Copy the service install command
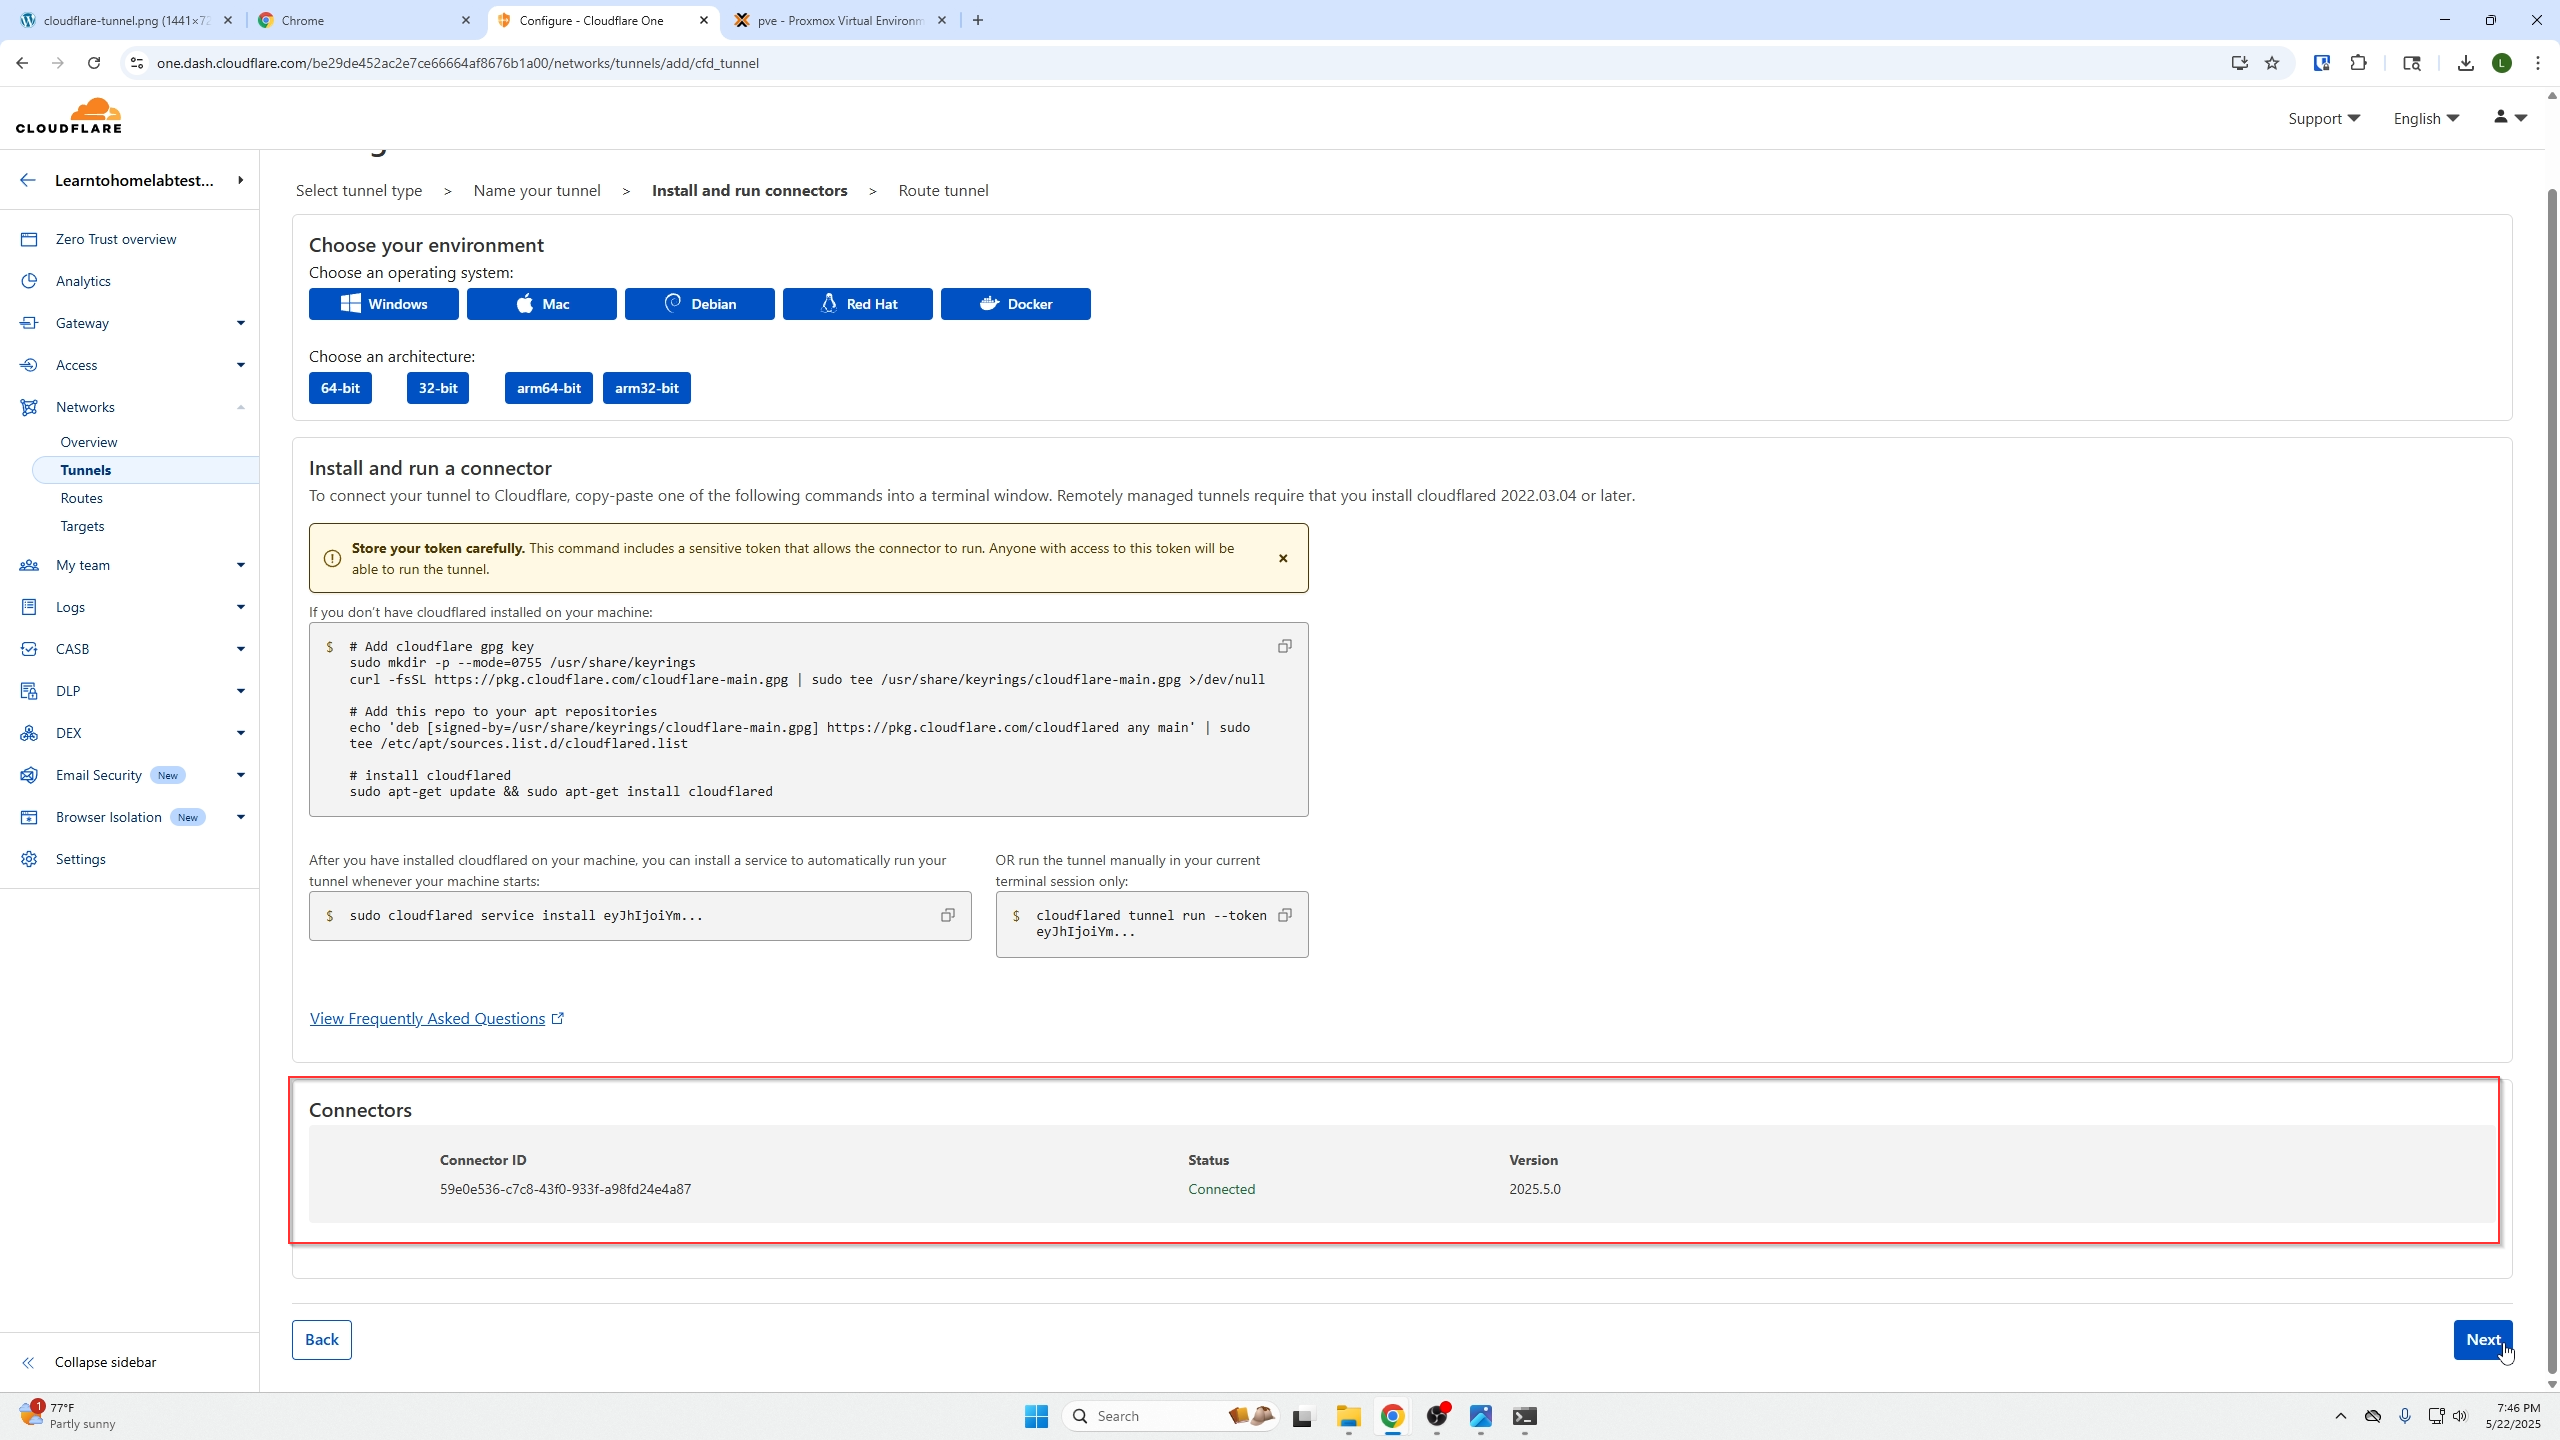The image size is (2560, 1440). pos(947,915)
